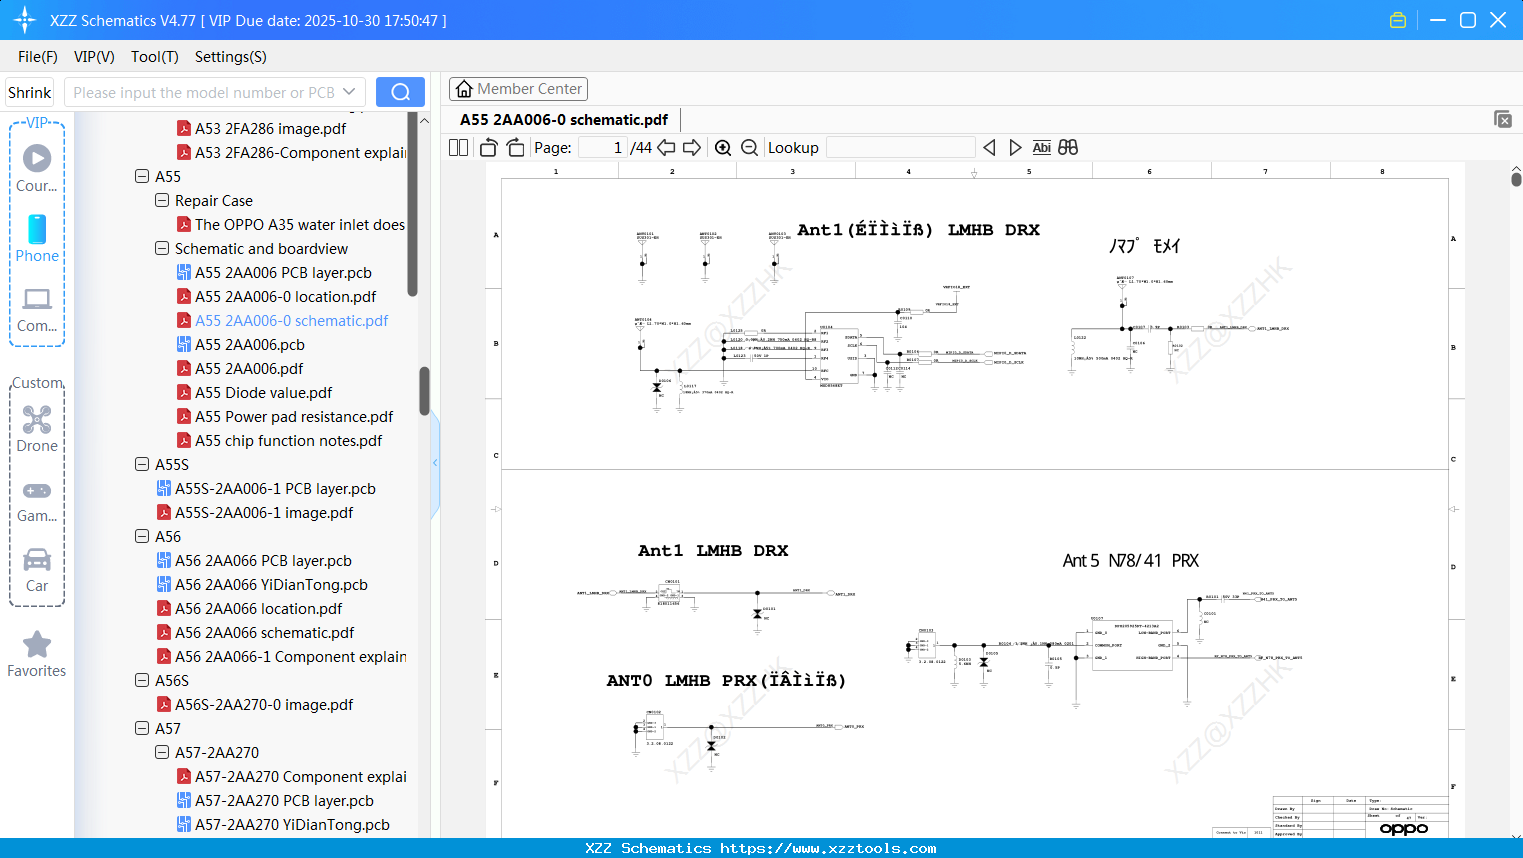The image size is (1523, 858).
Task: Rotate the page counterclockwise
Action: [488, 148]
